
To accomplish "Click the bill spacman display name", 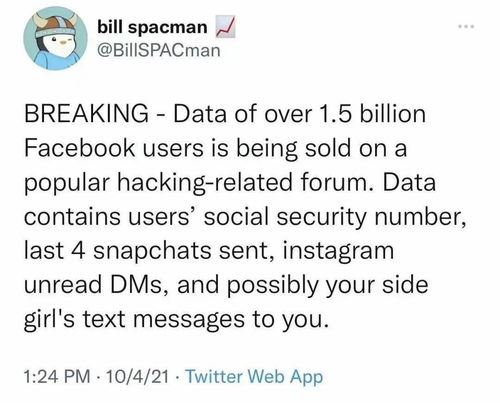I will (x=152, y=27).
